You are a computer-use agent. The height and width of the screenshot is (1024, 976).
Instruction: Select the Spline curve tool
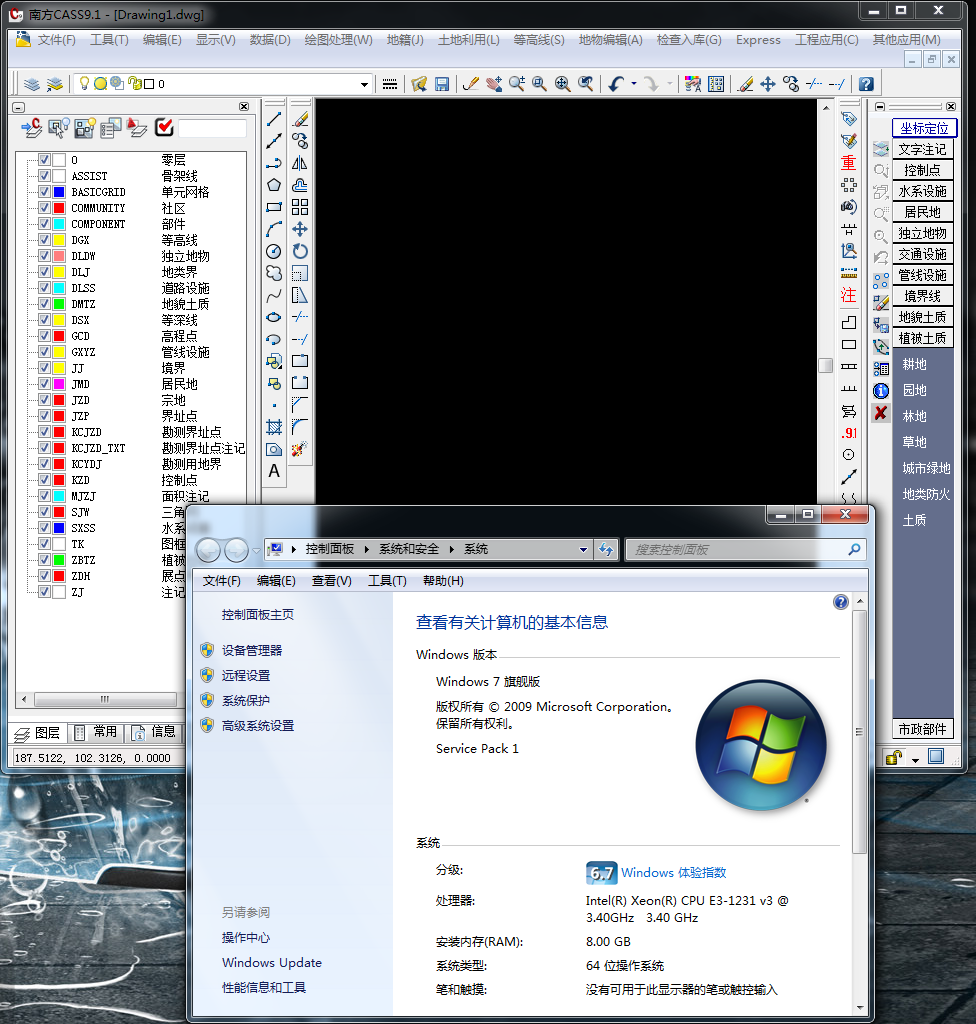274,295
